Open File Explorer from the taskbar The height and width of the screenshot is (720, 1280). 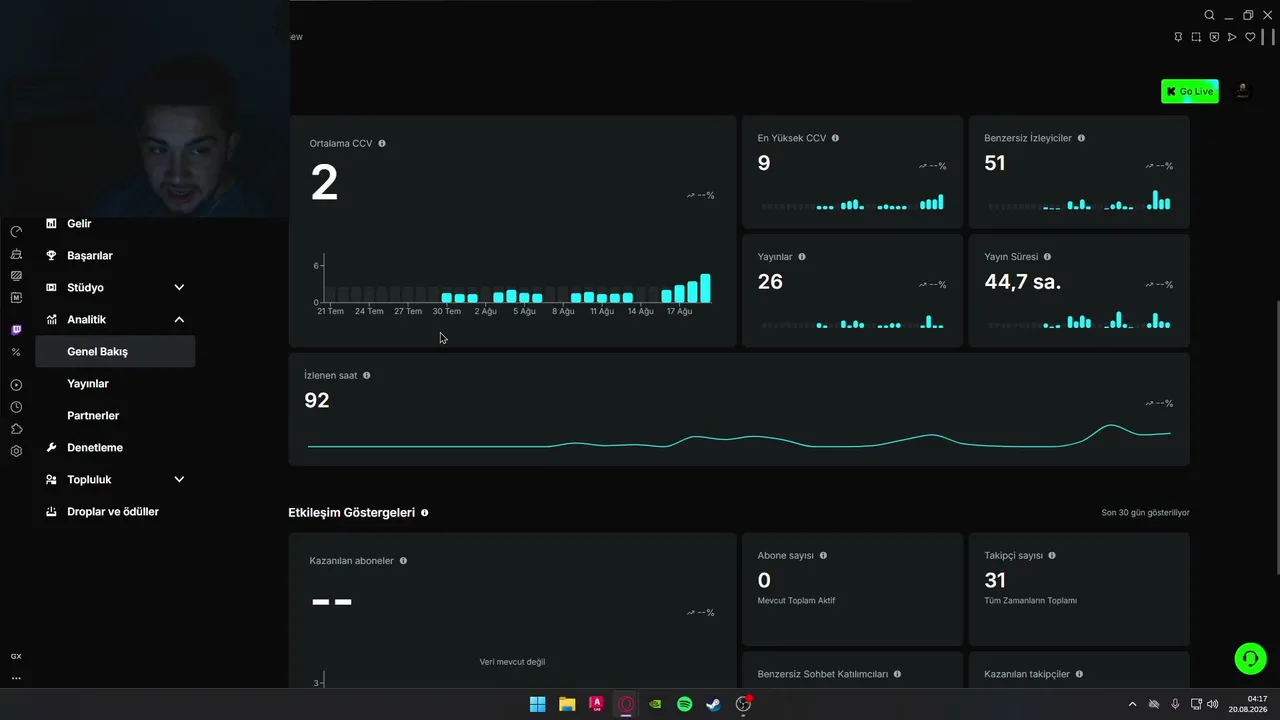coord(567,704)
